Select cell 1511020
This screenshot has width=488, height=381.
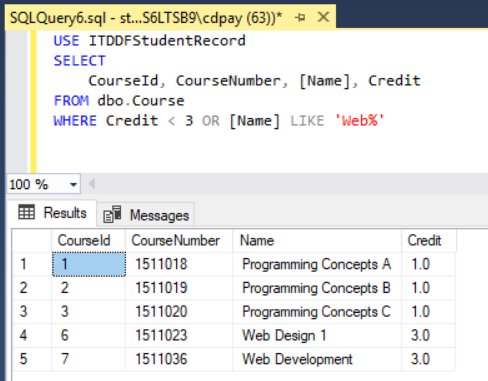pos(179,312)
